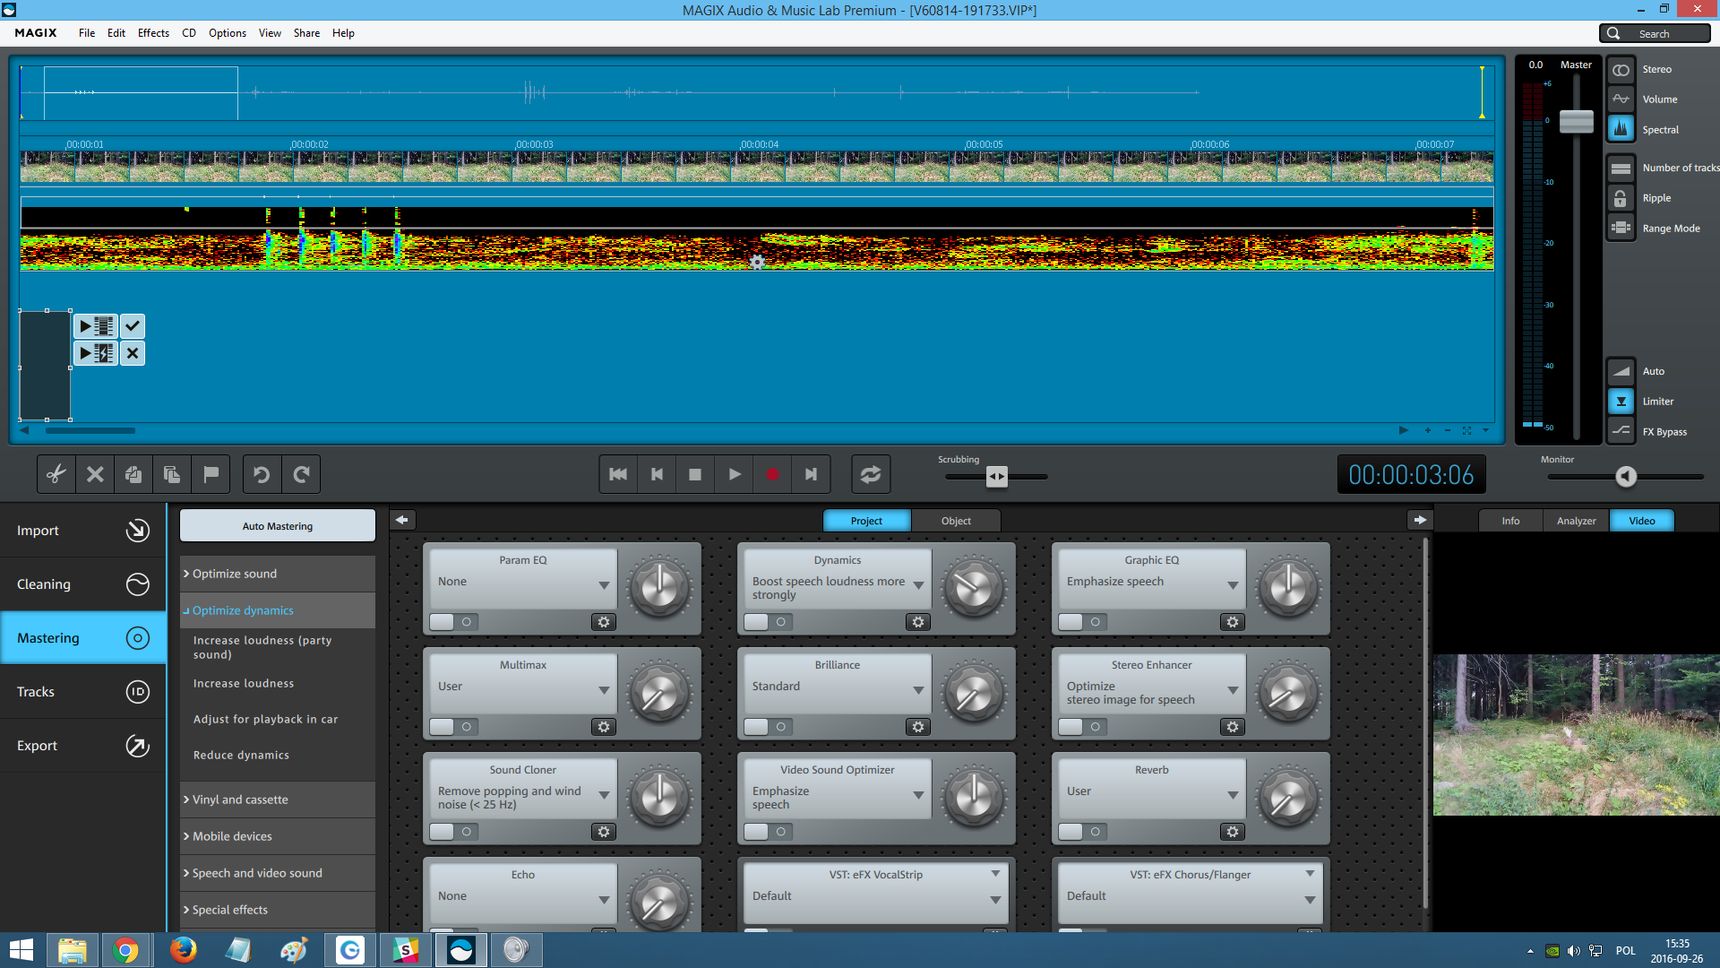Start recording with the red button
This screenshot has width=1720, height=968.
772,474
